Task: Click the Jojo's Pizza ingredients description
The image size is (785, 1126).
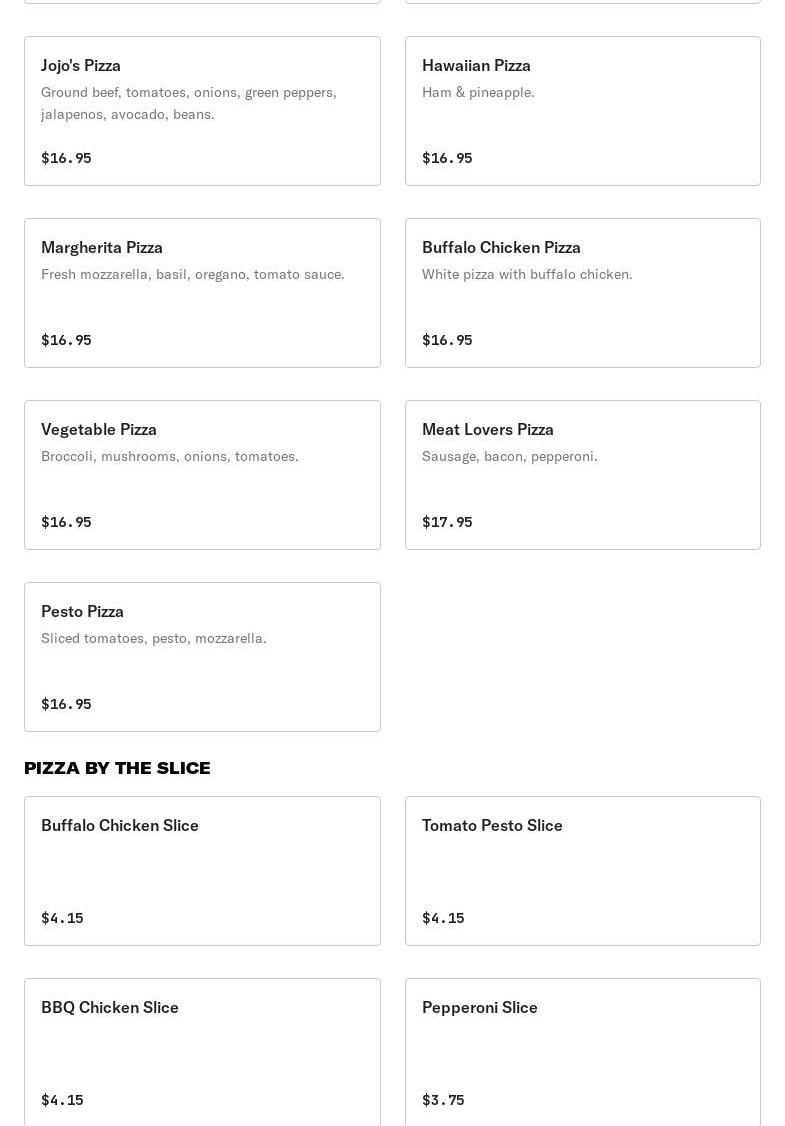Action: [189, 103]
